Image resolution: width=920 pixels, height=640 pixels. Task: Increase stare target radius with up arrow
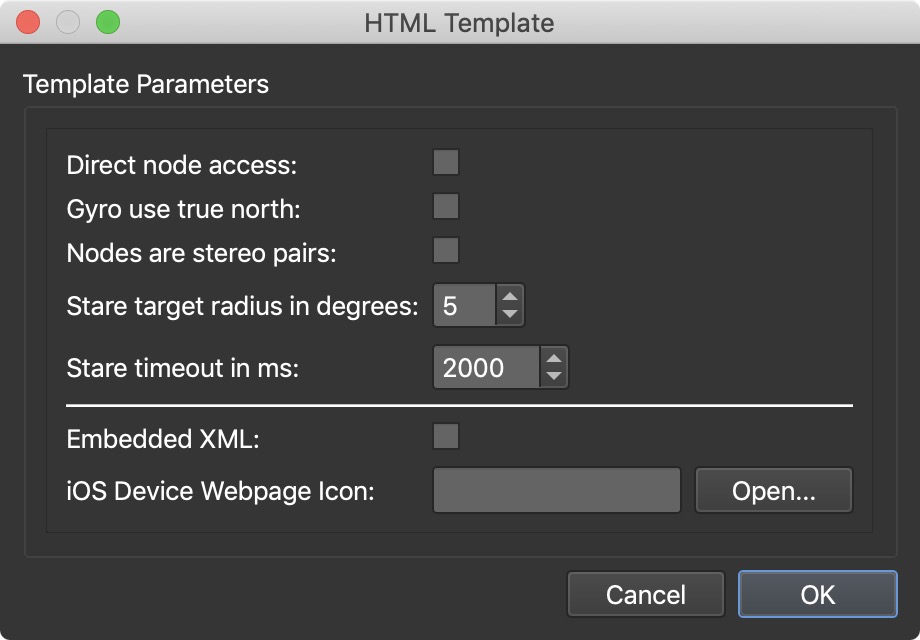coord(510,297)
